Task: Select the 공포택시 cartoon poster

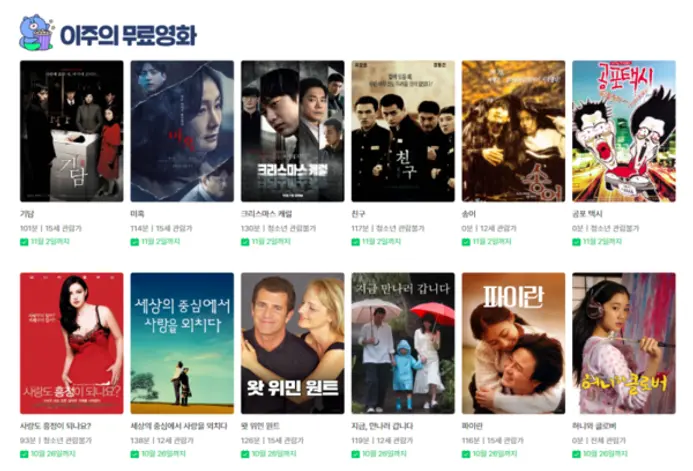Action: click(624, 131)
